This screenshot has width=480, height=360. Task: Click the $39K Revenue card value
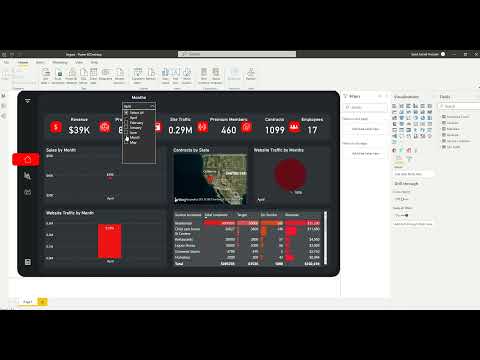click(79, 130)
